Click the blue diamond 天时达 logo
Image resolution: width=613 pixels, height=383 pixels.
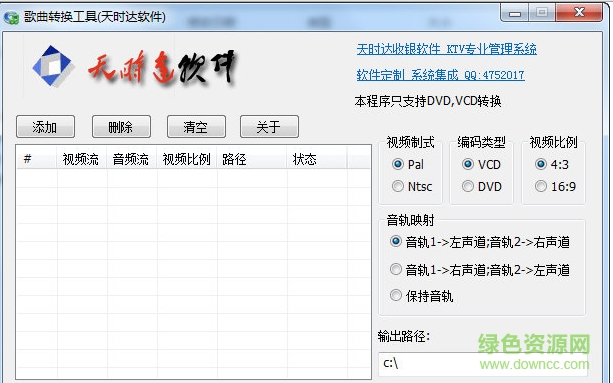click(53, 66)
